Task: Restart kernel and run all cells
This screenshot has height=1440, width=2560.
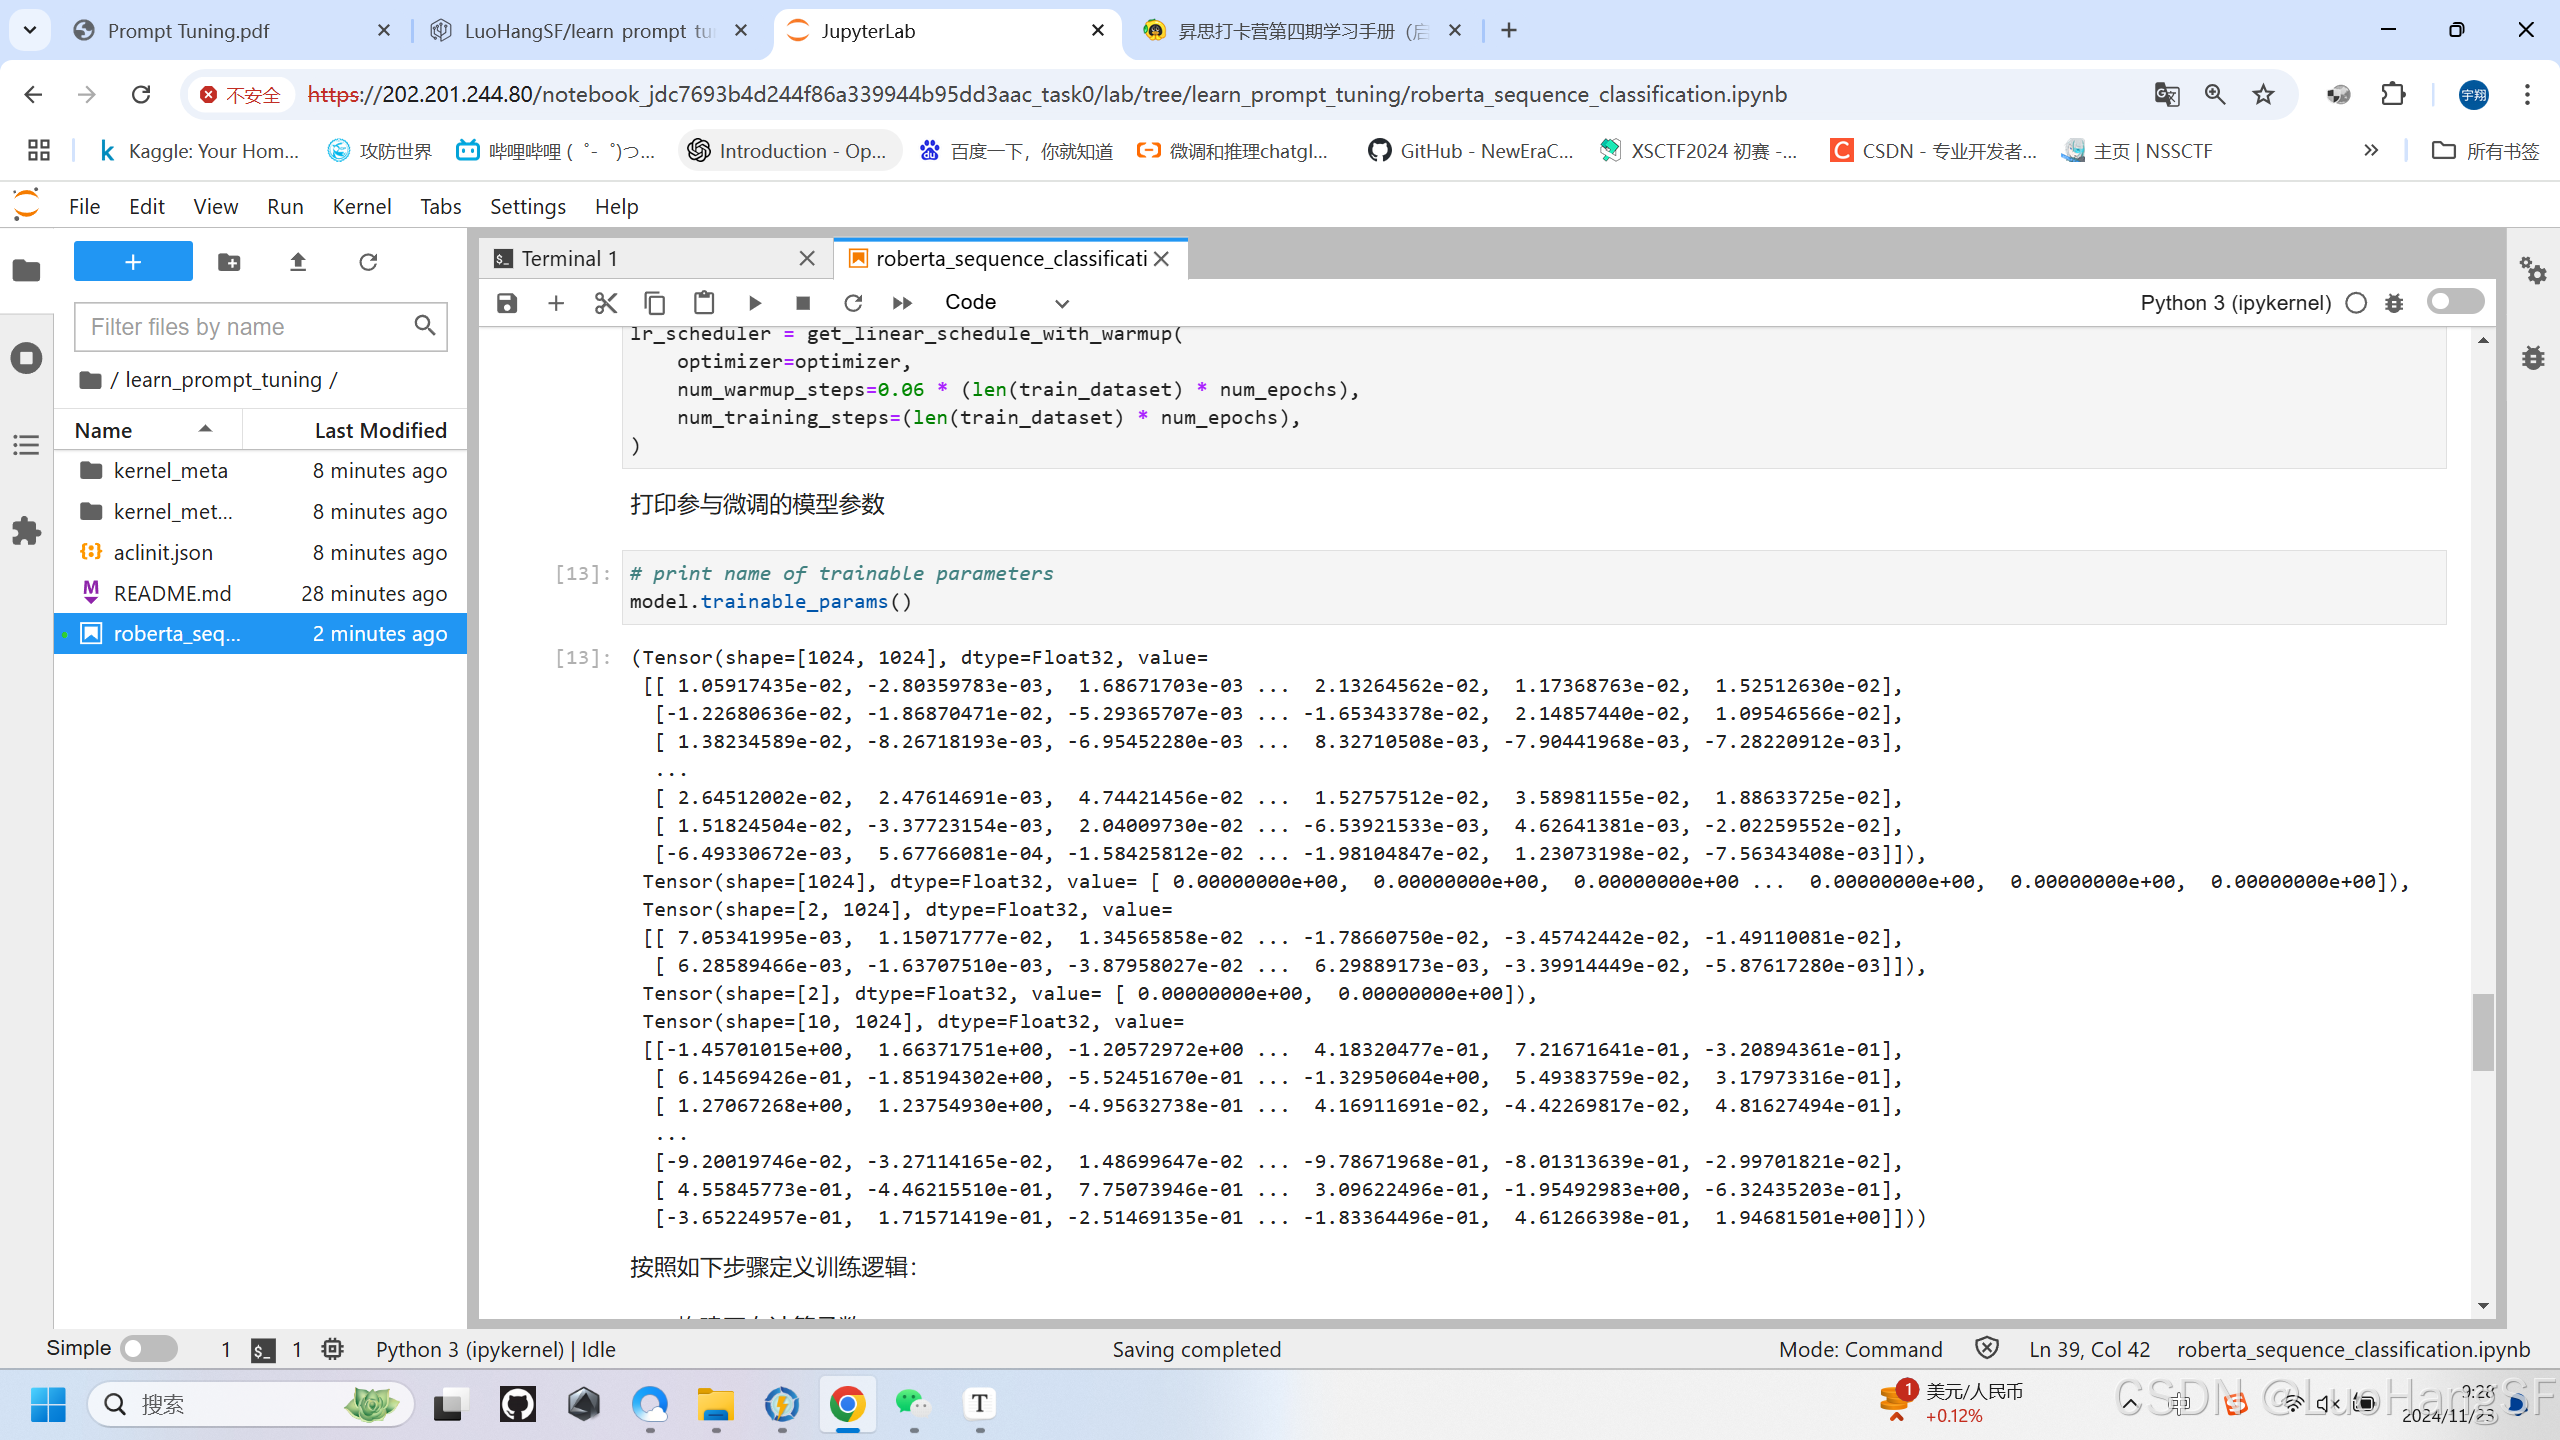Action: [x=901, y=302]
